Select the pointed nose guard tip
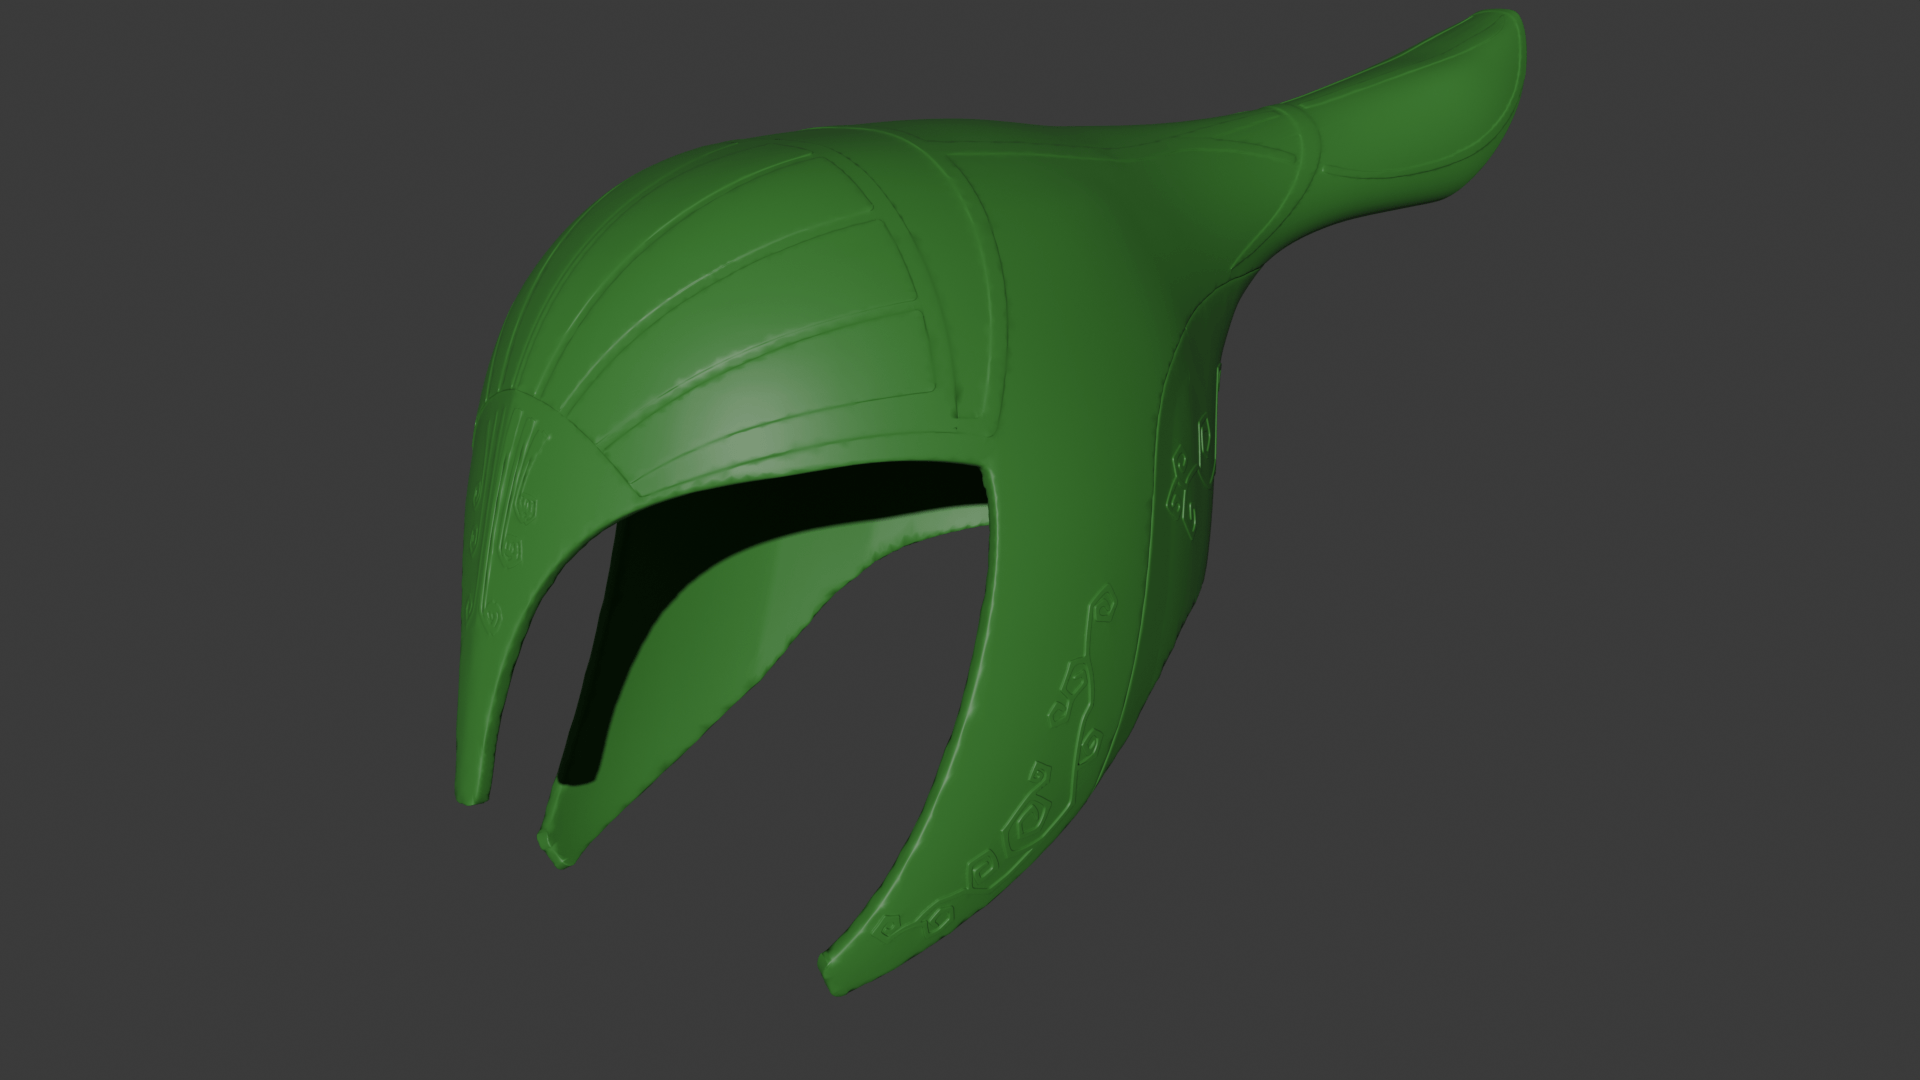This screenshot has height=1080, width=1920. 470,792
